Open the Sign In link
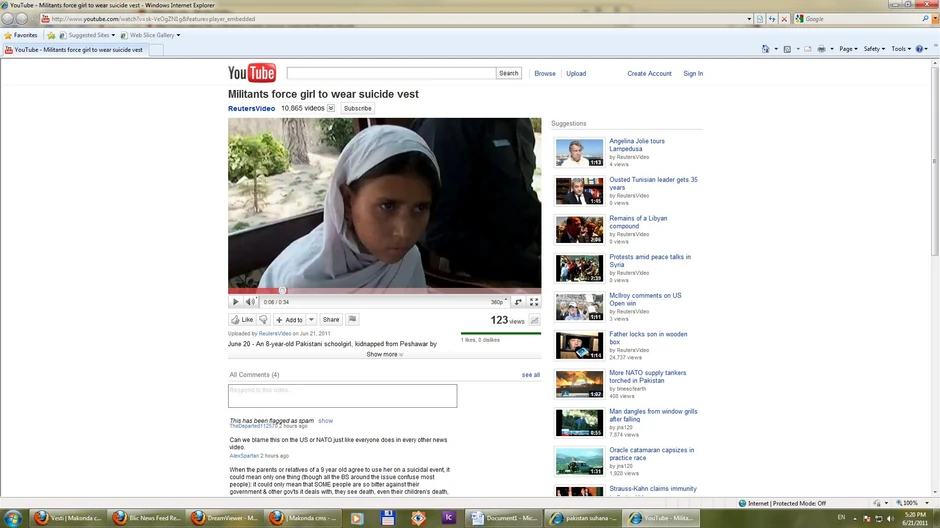Image resolution: width=940 pixels, height=528 pixels. [693, 73]
